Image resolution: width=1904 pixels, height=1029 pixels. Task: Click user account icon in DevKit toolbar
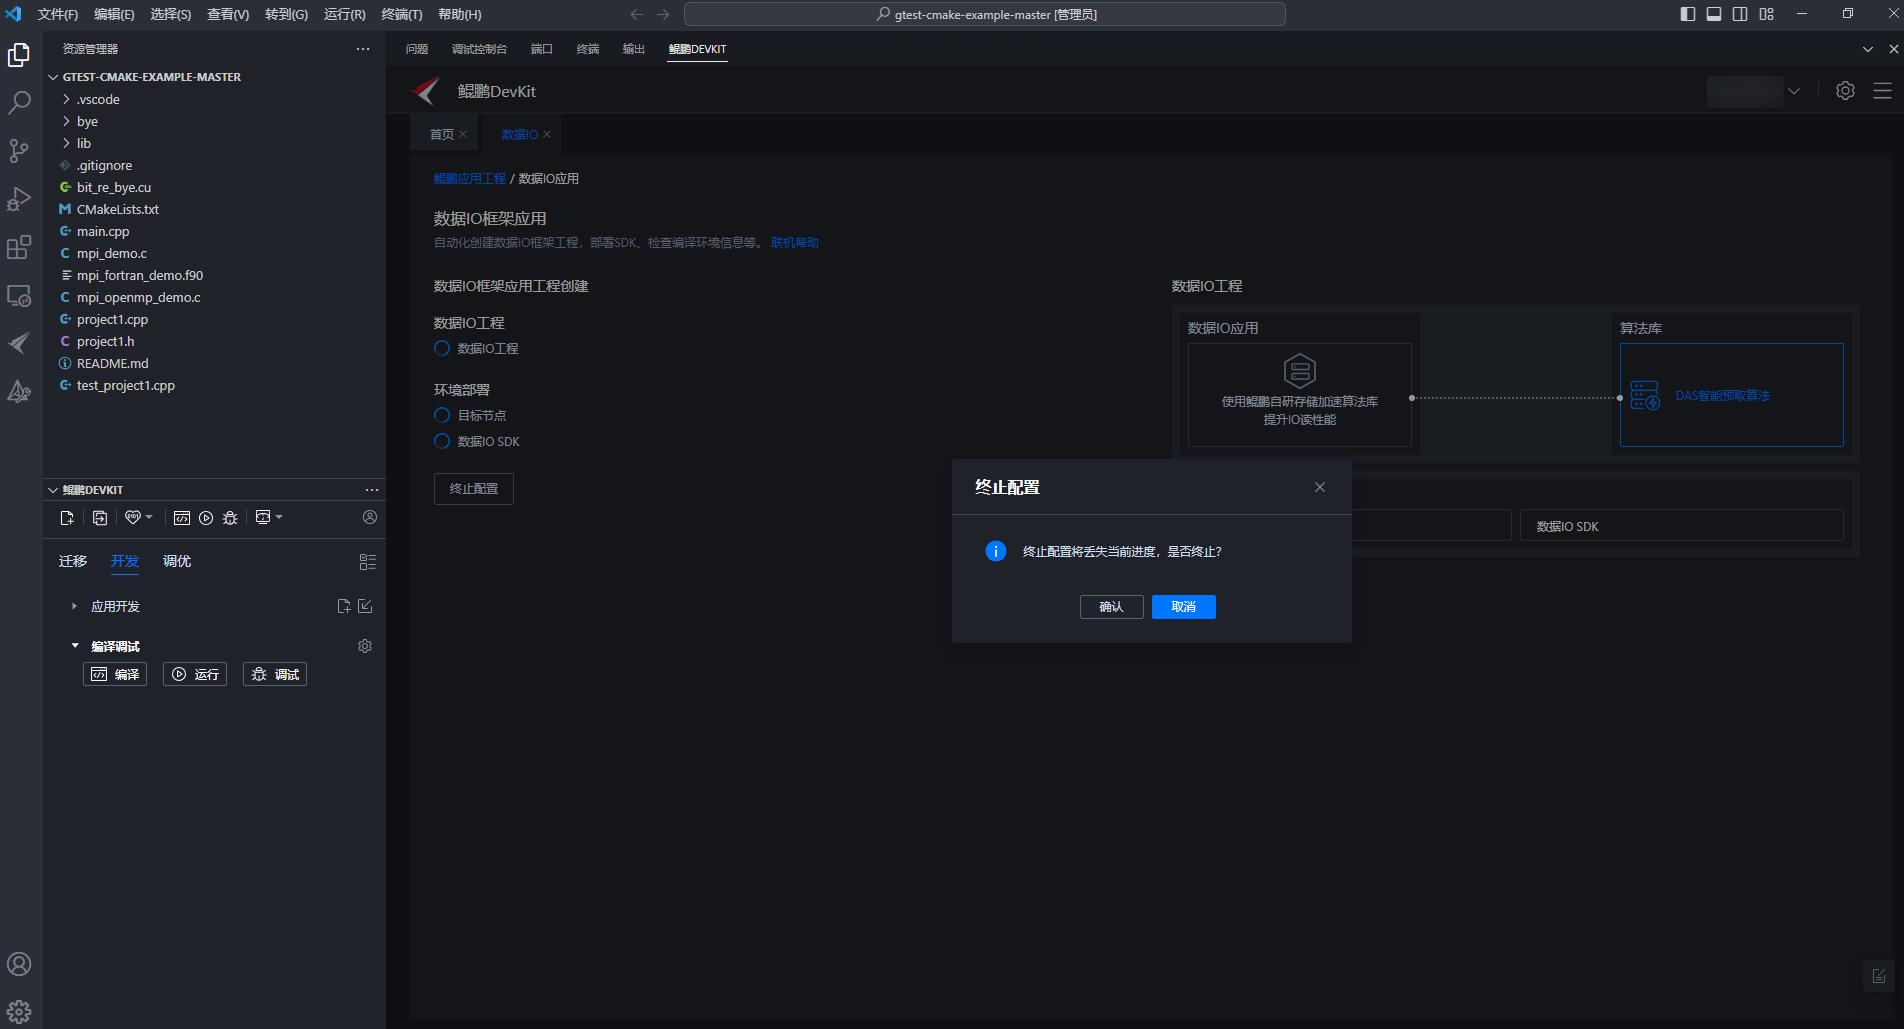[x=370, y=517]
